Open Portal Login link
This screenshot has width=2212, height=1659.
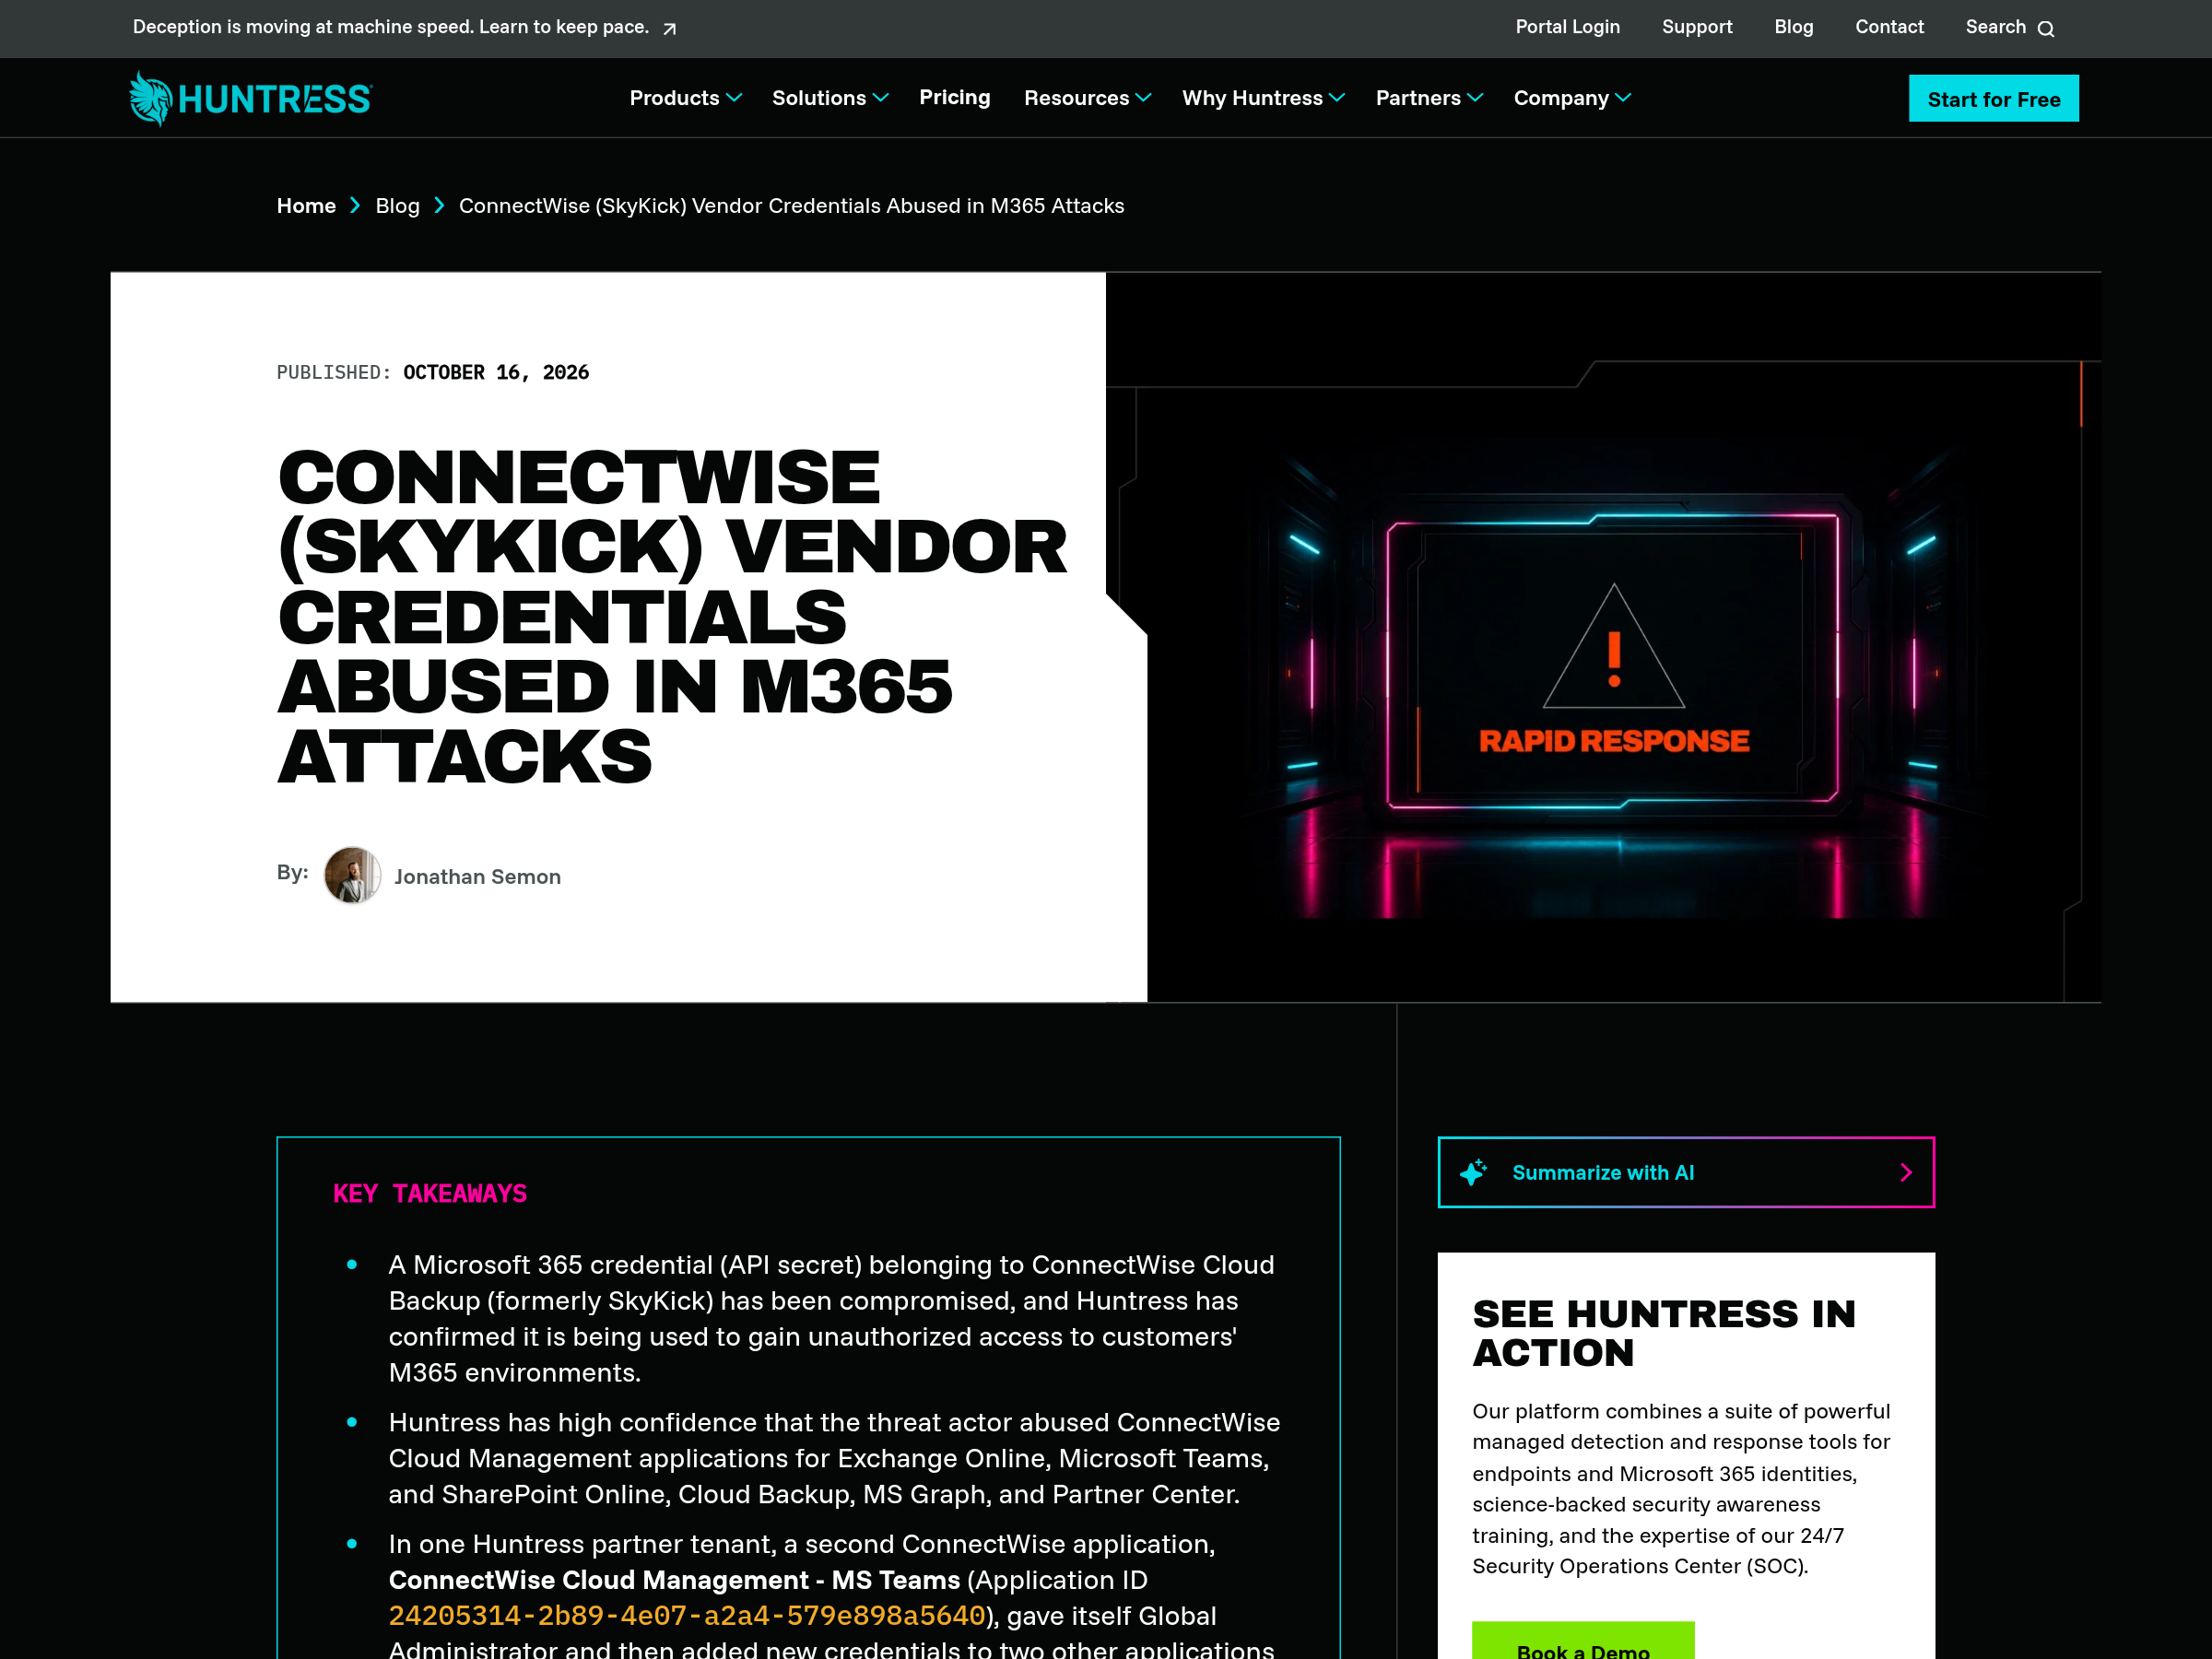click(1567, 27)
